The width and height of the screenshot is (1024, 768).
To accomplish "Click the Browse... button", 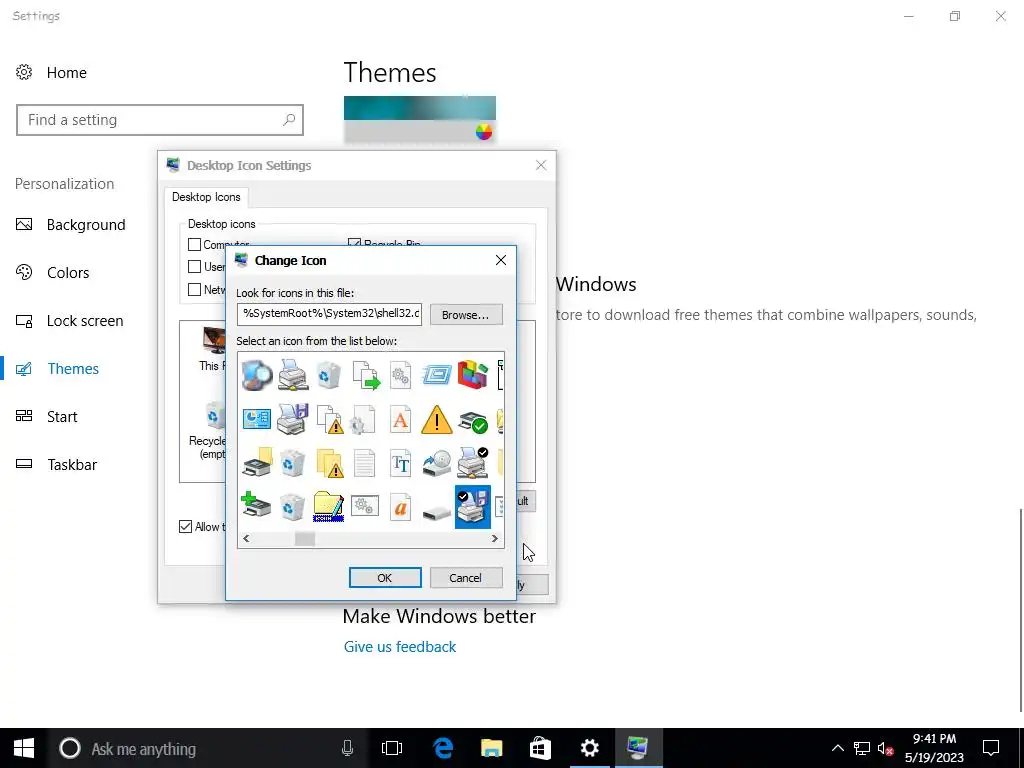I will (x=466, y=315).
